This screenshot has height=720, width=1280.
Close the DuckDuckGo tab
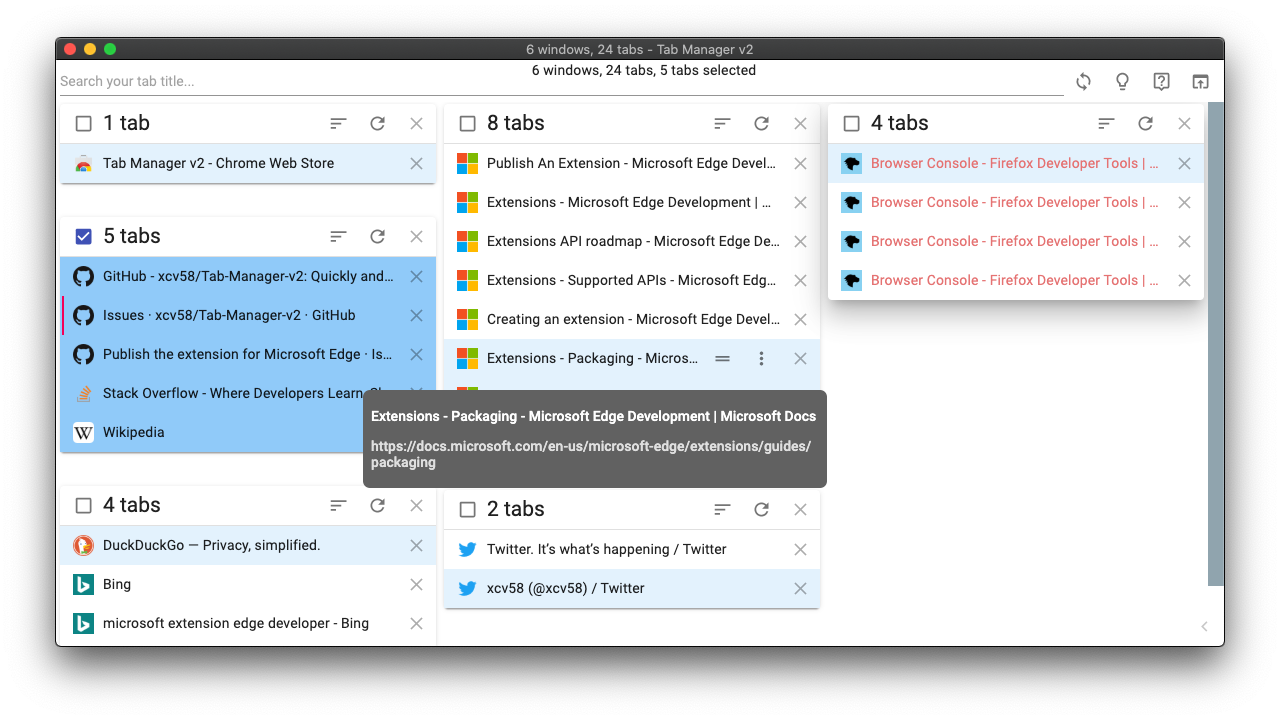(417, 545)
